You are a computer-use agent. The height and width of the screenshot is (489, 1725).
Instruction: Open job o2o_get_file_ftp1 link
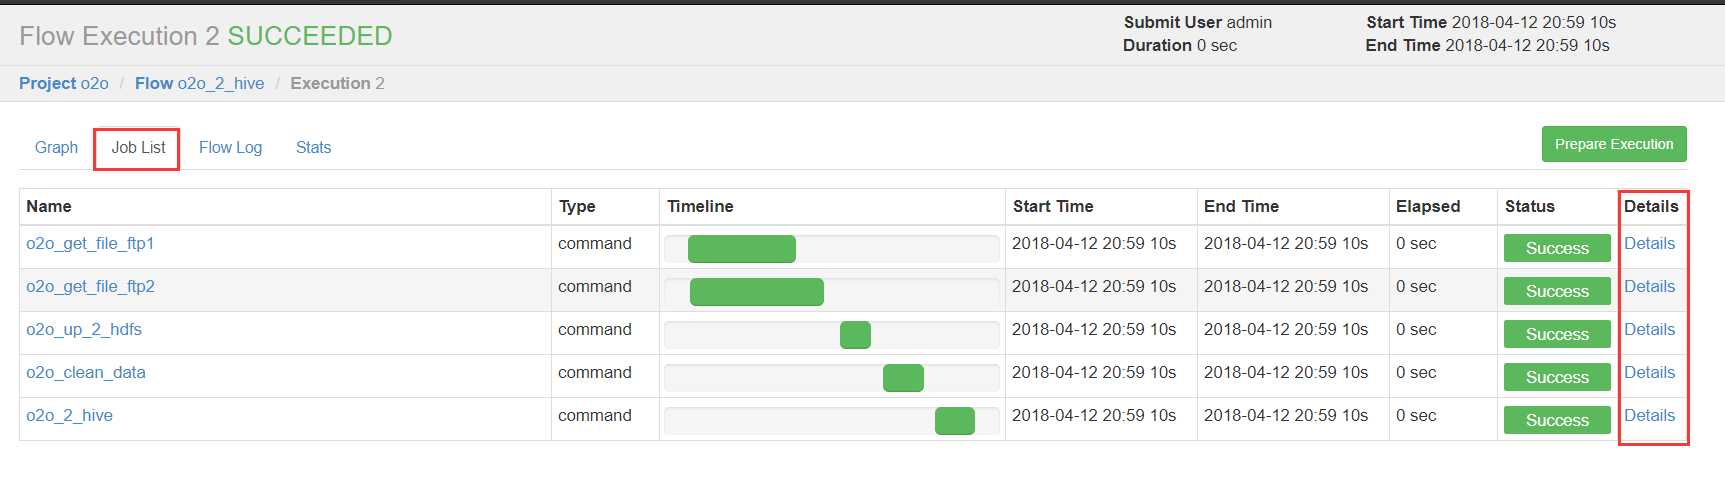point(90,244)
